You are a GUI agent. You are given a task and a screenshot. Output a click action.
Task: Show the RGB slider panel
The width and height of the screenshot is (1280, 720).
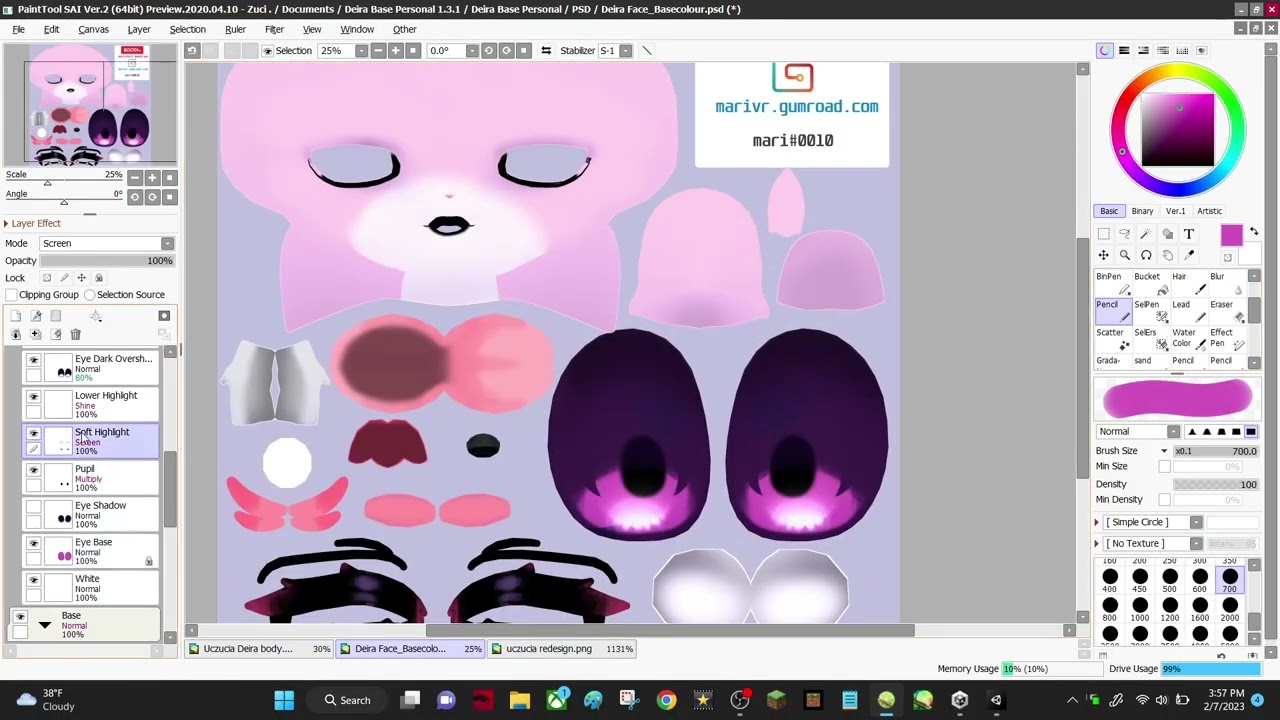[1124, 50]
